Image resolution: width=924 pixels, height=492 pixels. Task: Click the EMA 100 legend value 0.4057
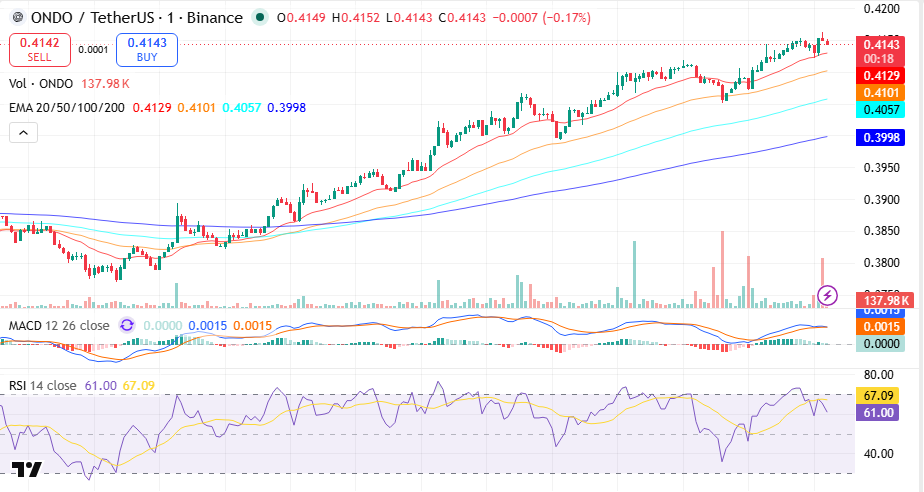[x=242, y=108]
